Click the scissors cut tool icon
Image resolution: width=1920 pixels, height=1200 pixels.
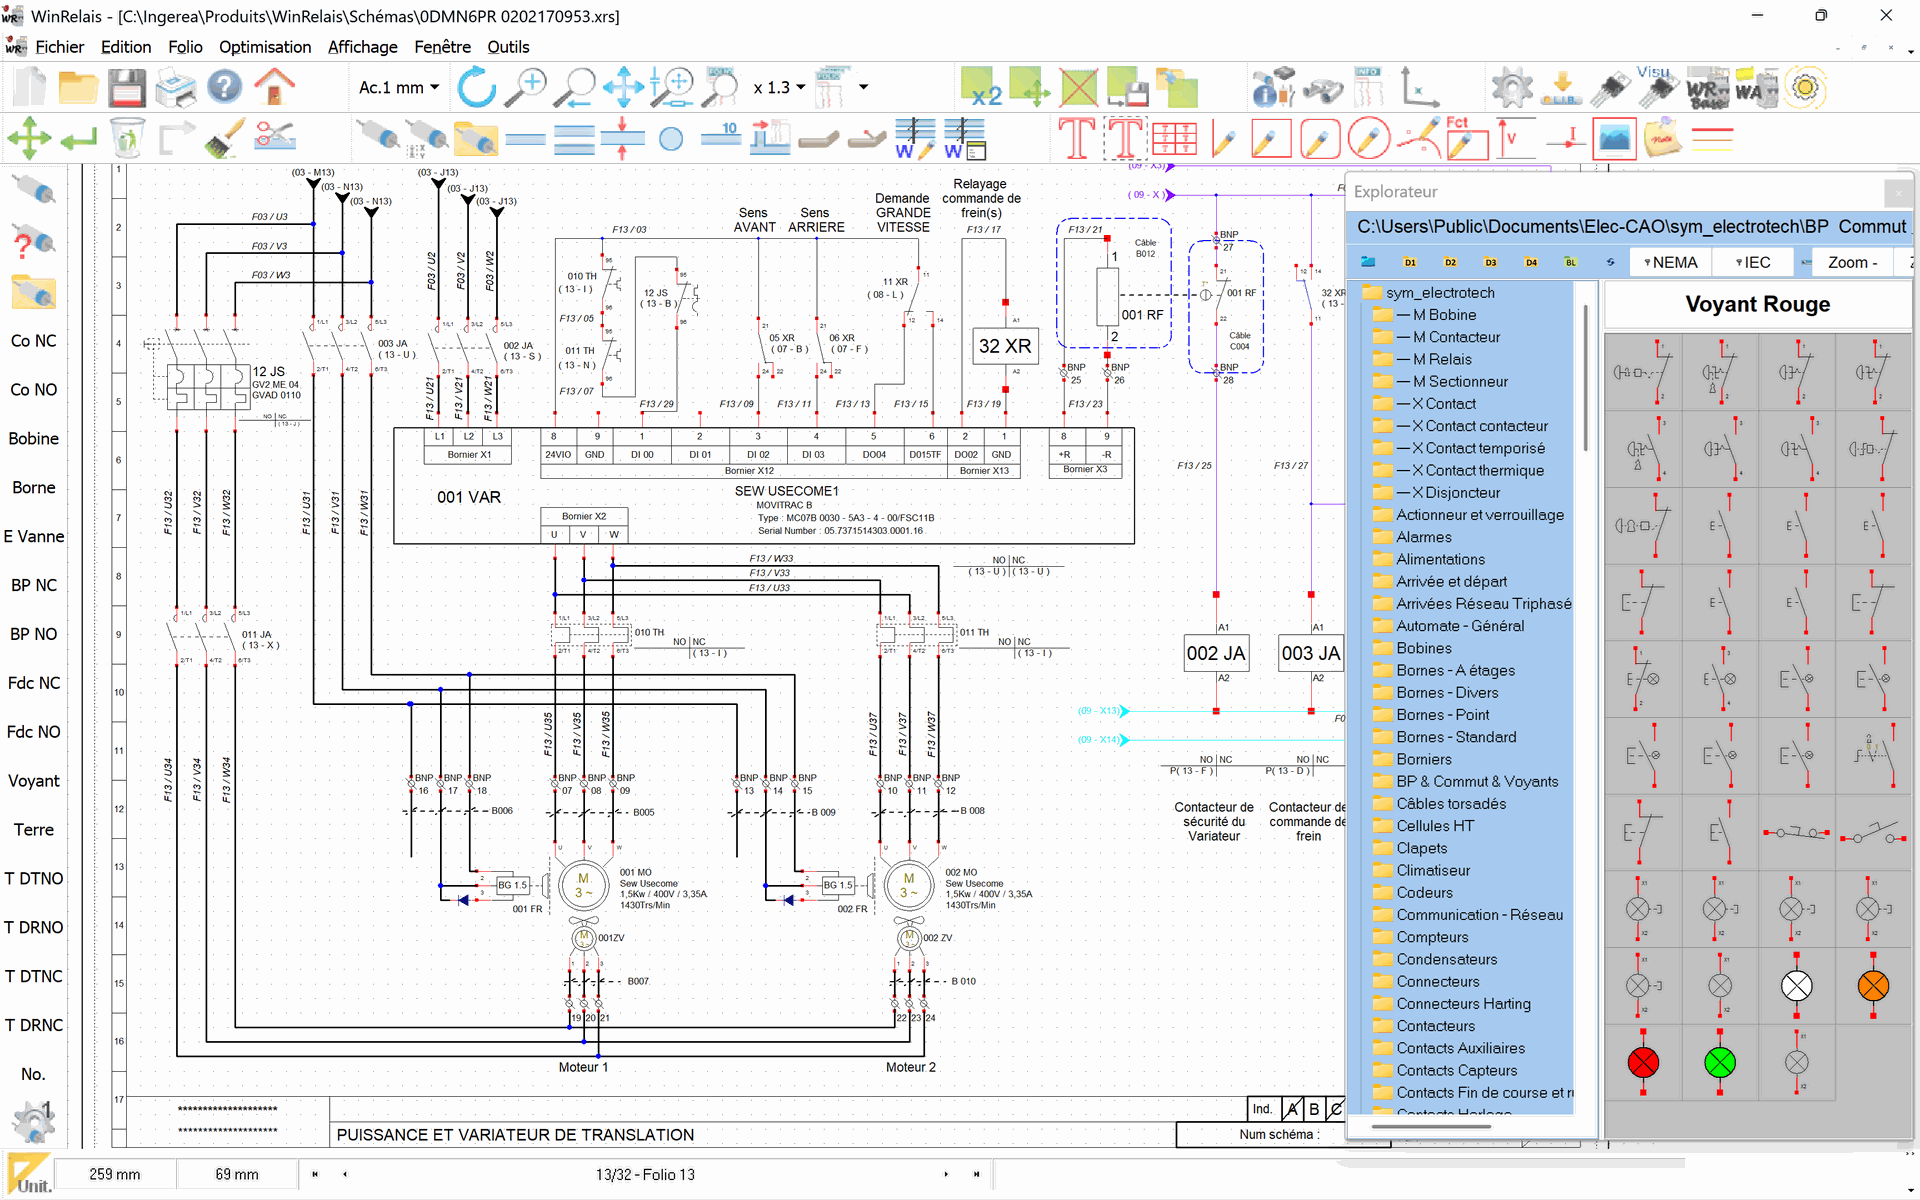pyautogui.click(x=274, y=138)
